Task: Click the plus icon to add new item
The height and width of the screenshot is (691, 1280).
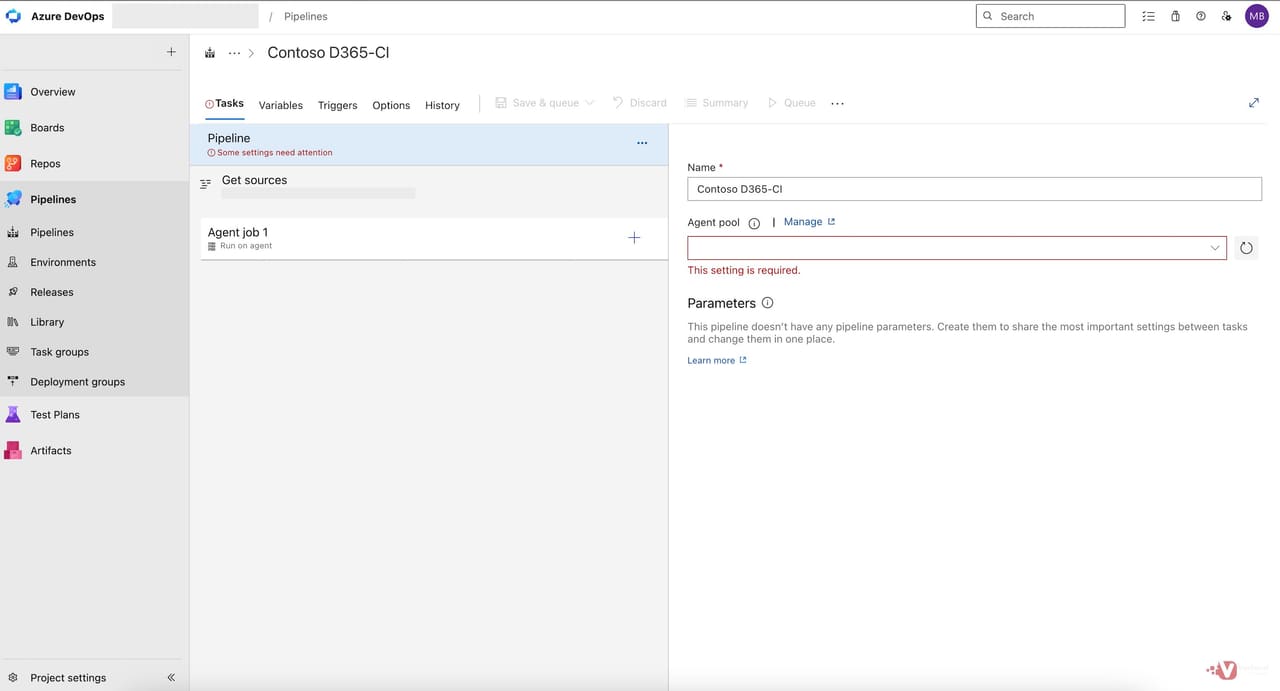Action: pos(171,52)
